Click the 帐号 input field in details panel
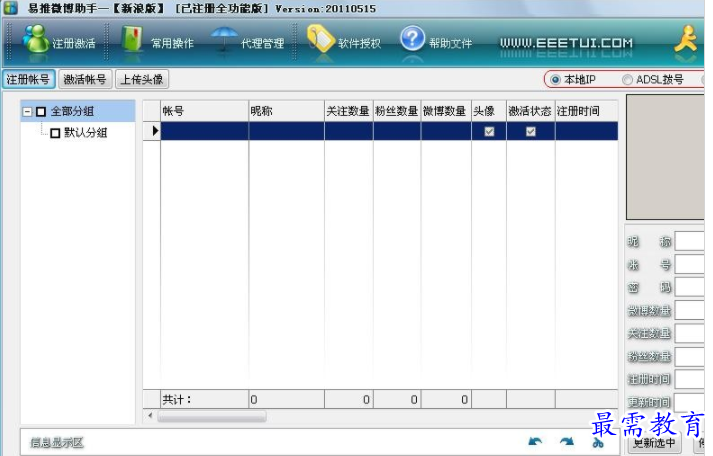This screenshot has height=456, width=713. (x=690, y=264)
